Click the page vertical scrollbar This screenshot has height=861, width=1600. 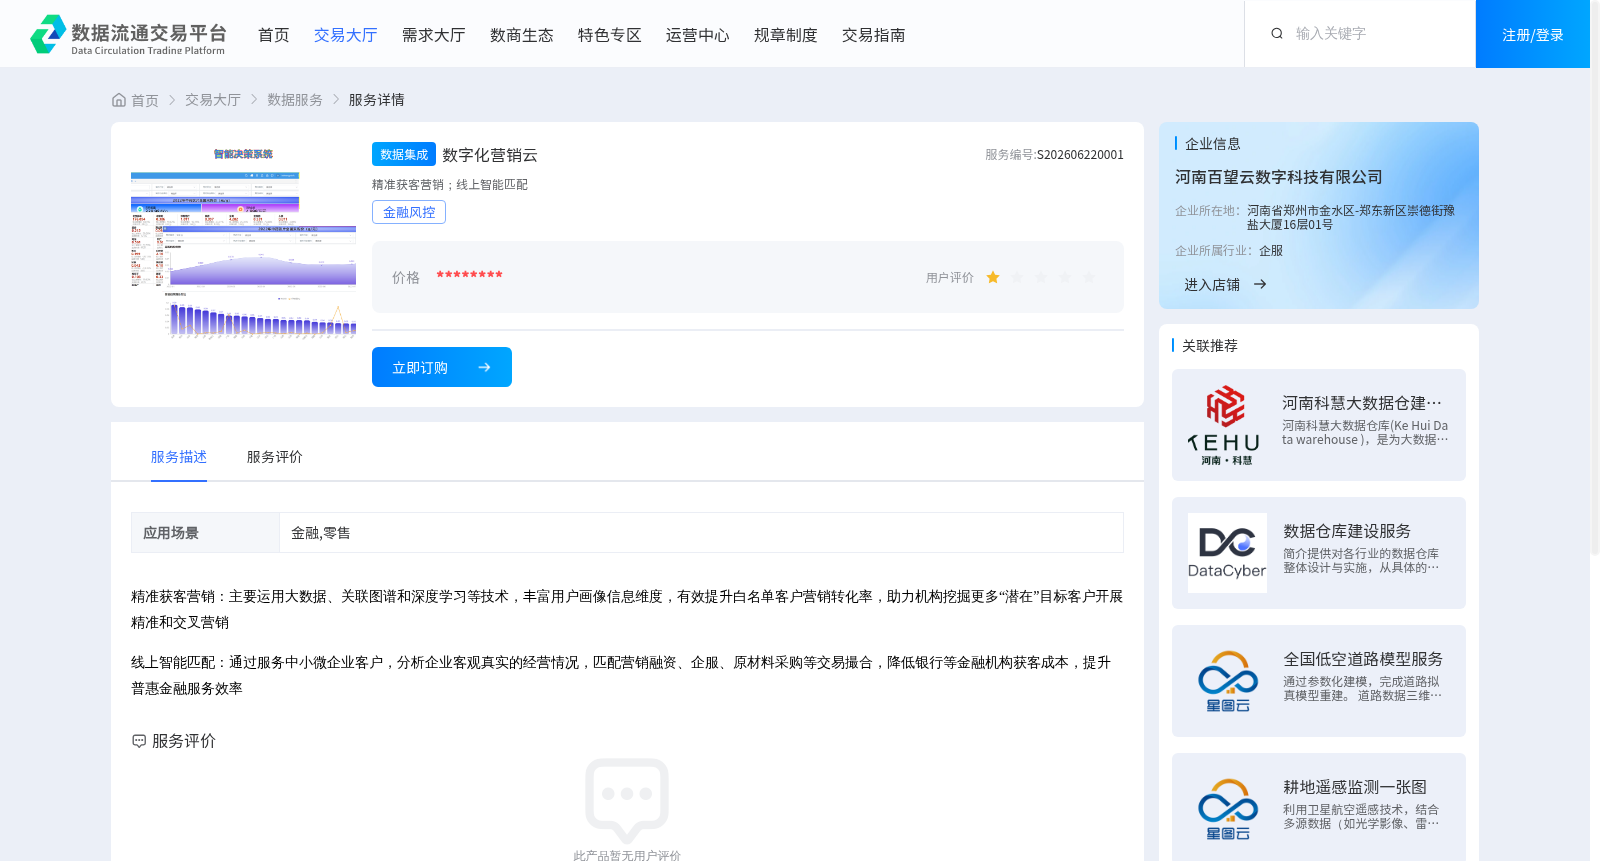(x=1595, y=280)
